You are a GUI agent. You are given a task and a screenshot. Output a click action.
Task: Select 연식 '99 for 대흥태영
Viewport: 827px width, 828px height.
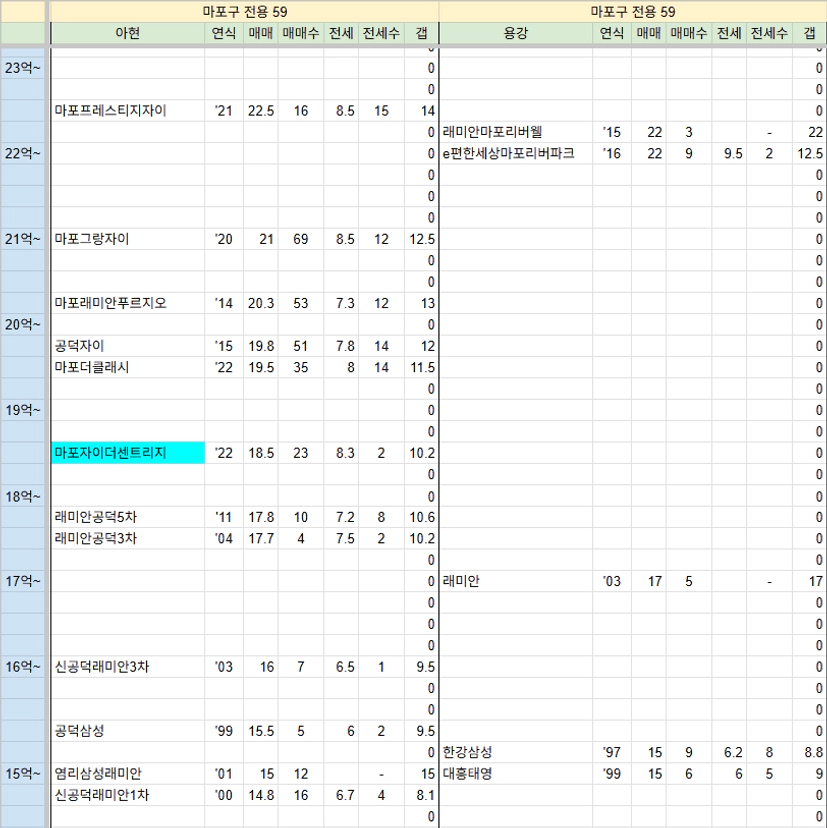tap(612, 774)
